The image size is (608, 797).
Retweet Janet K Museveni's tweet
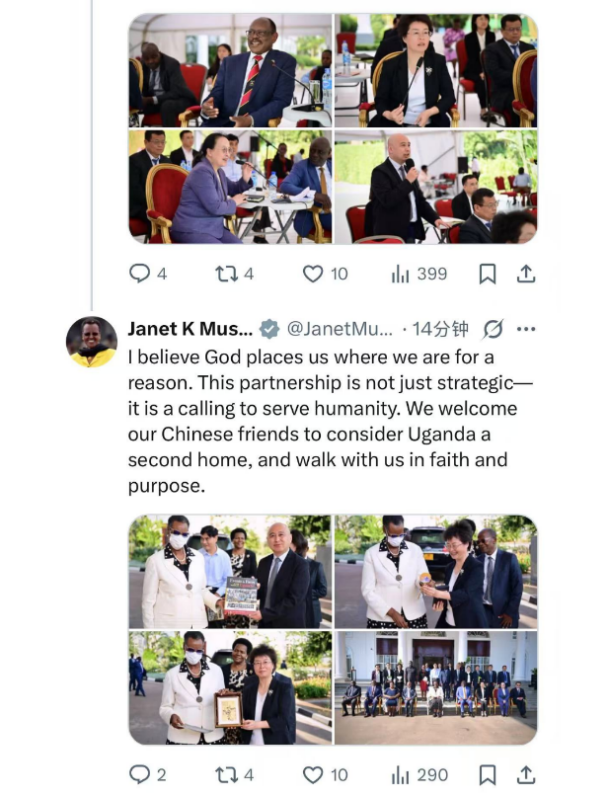click(234, 775)
